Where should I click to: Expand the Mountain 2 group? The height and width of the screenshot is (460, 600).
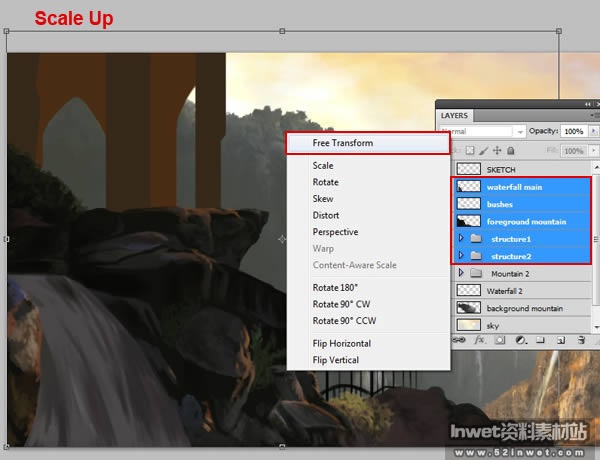pyautogui.click(x=461, y=272)
